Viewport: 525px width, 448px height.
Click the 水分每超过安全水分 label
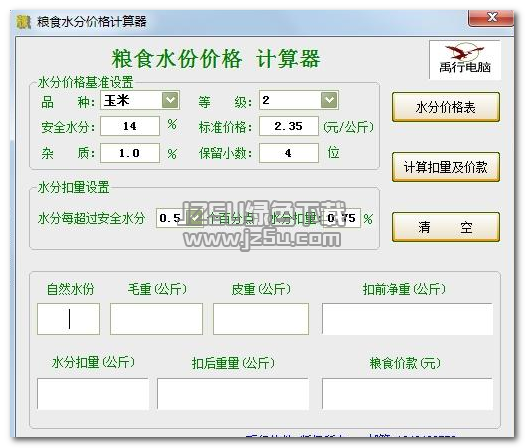(x=91, y=219)
